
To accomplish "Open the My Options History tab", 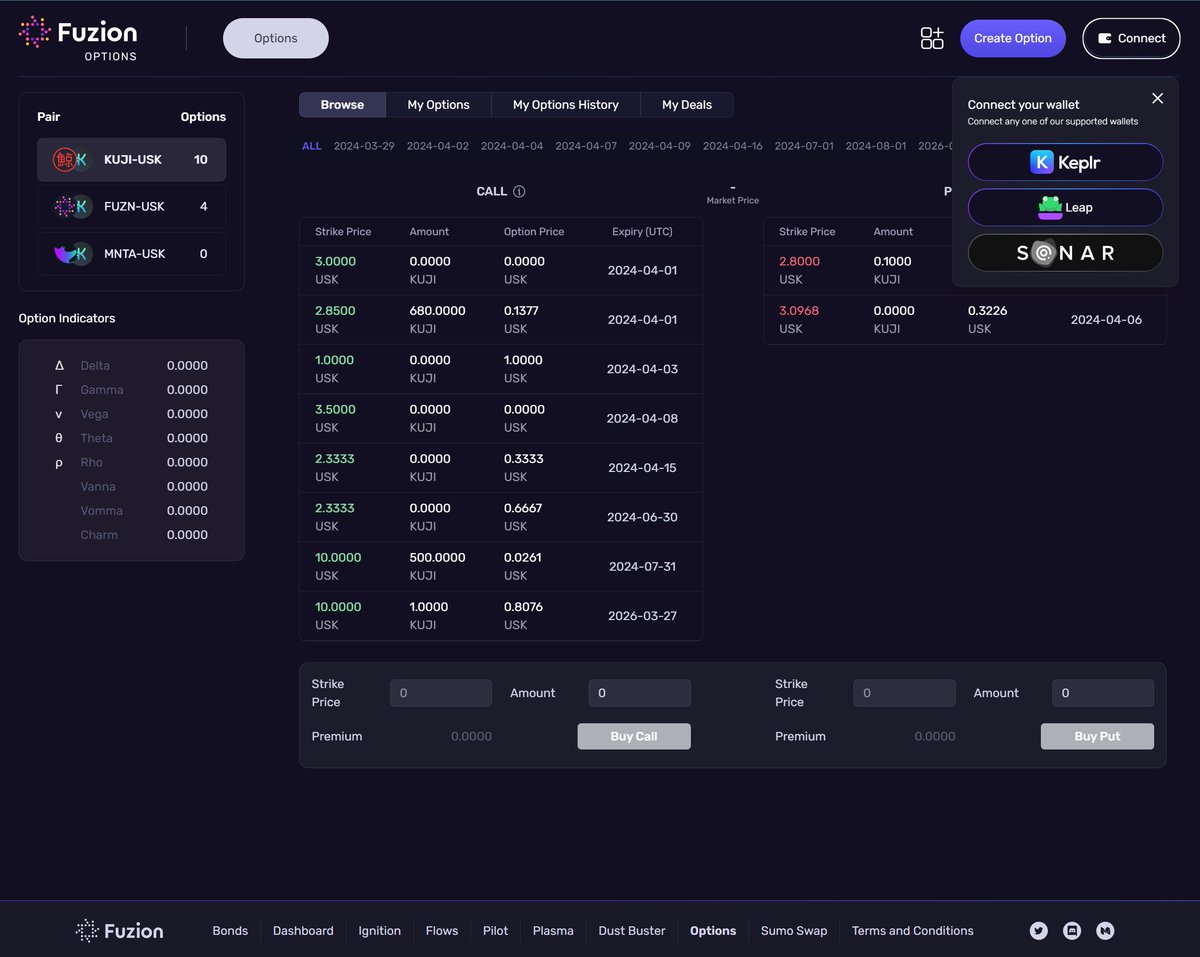I will [x=566, y=105].
